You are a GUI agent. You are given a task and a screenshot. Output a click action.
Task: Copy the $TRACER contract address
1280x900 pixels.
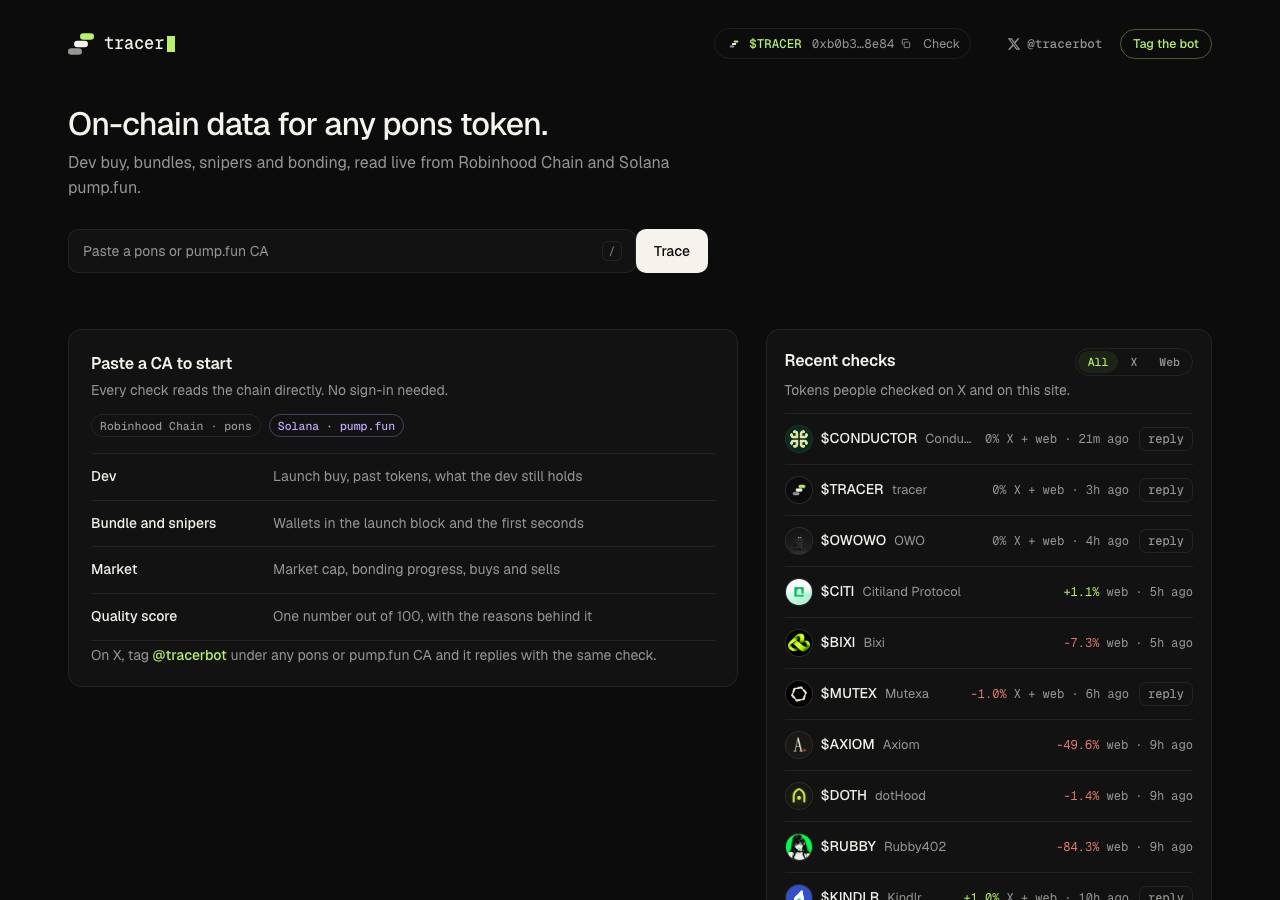pos(906,44)
